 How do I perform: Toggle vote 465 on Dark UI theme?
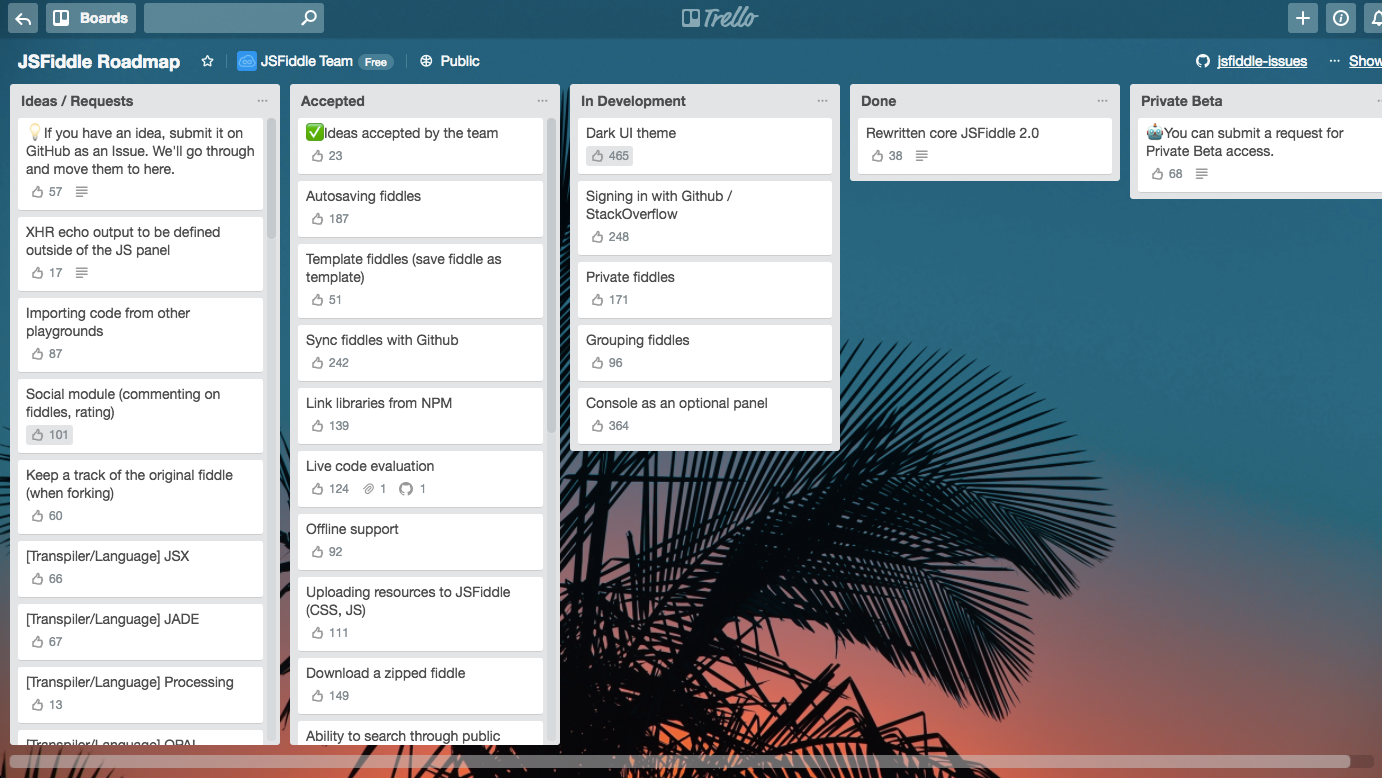[x=609, y=156]
